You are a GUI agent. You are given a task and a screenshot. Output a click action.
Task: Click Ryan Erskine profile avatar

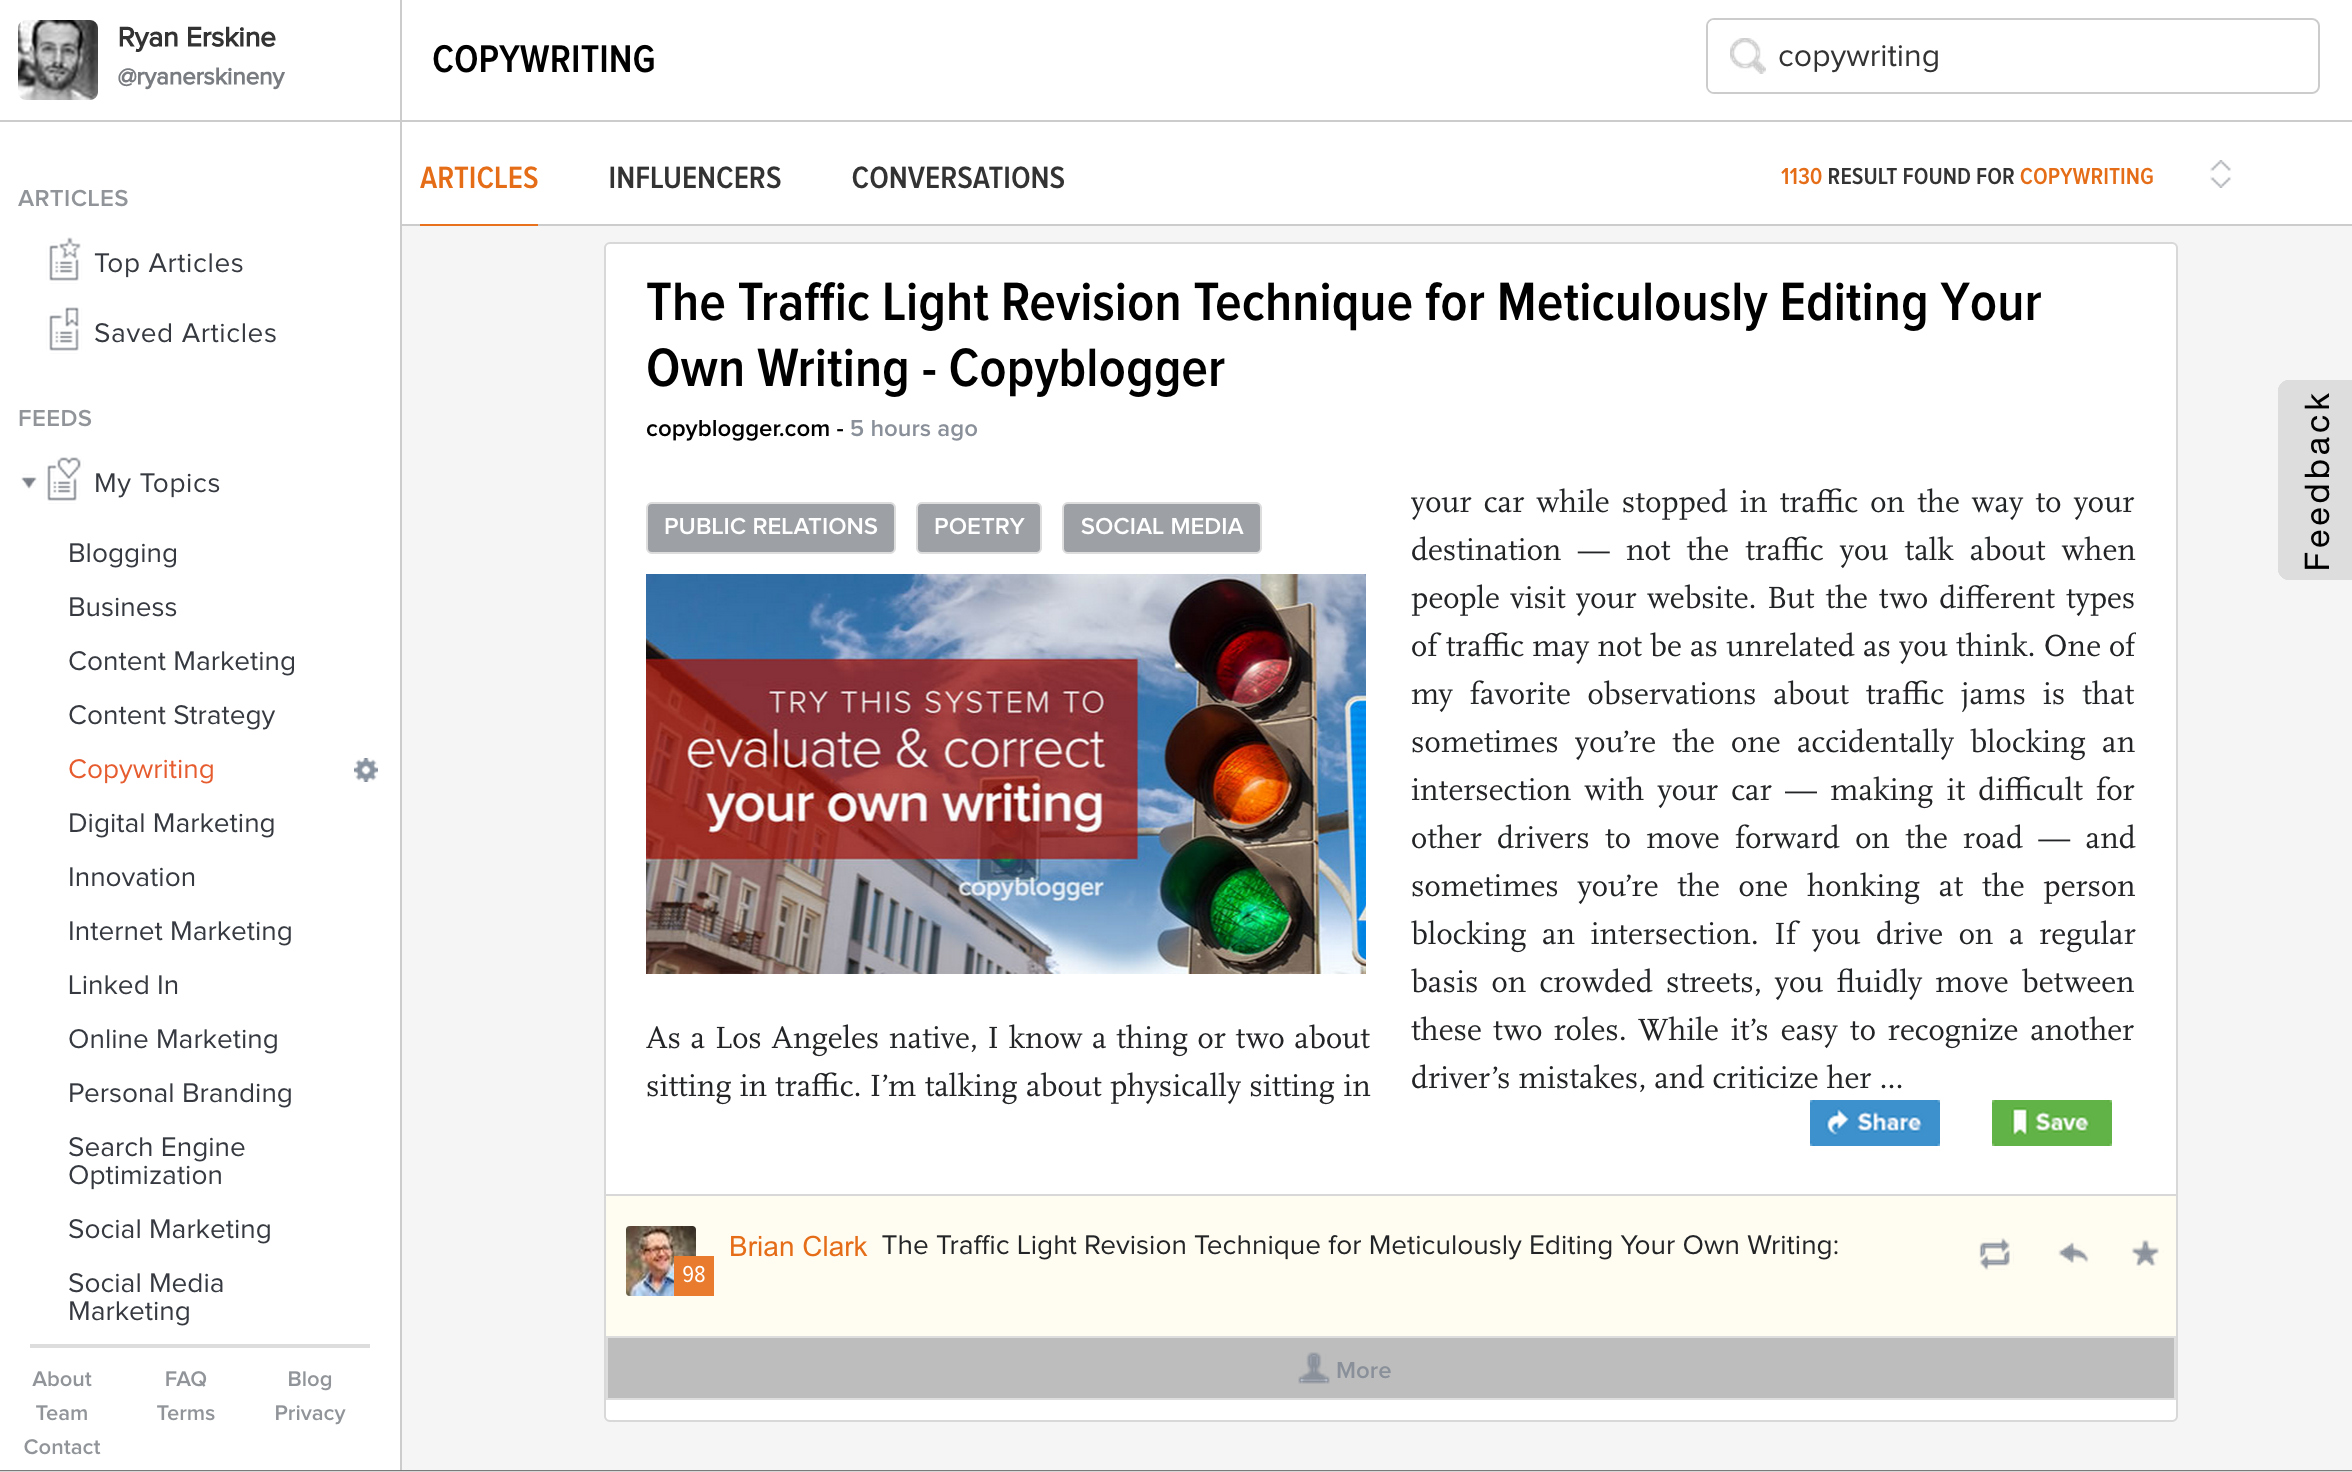[x=58, y=59]
